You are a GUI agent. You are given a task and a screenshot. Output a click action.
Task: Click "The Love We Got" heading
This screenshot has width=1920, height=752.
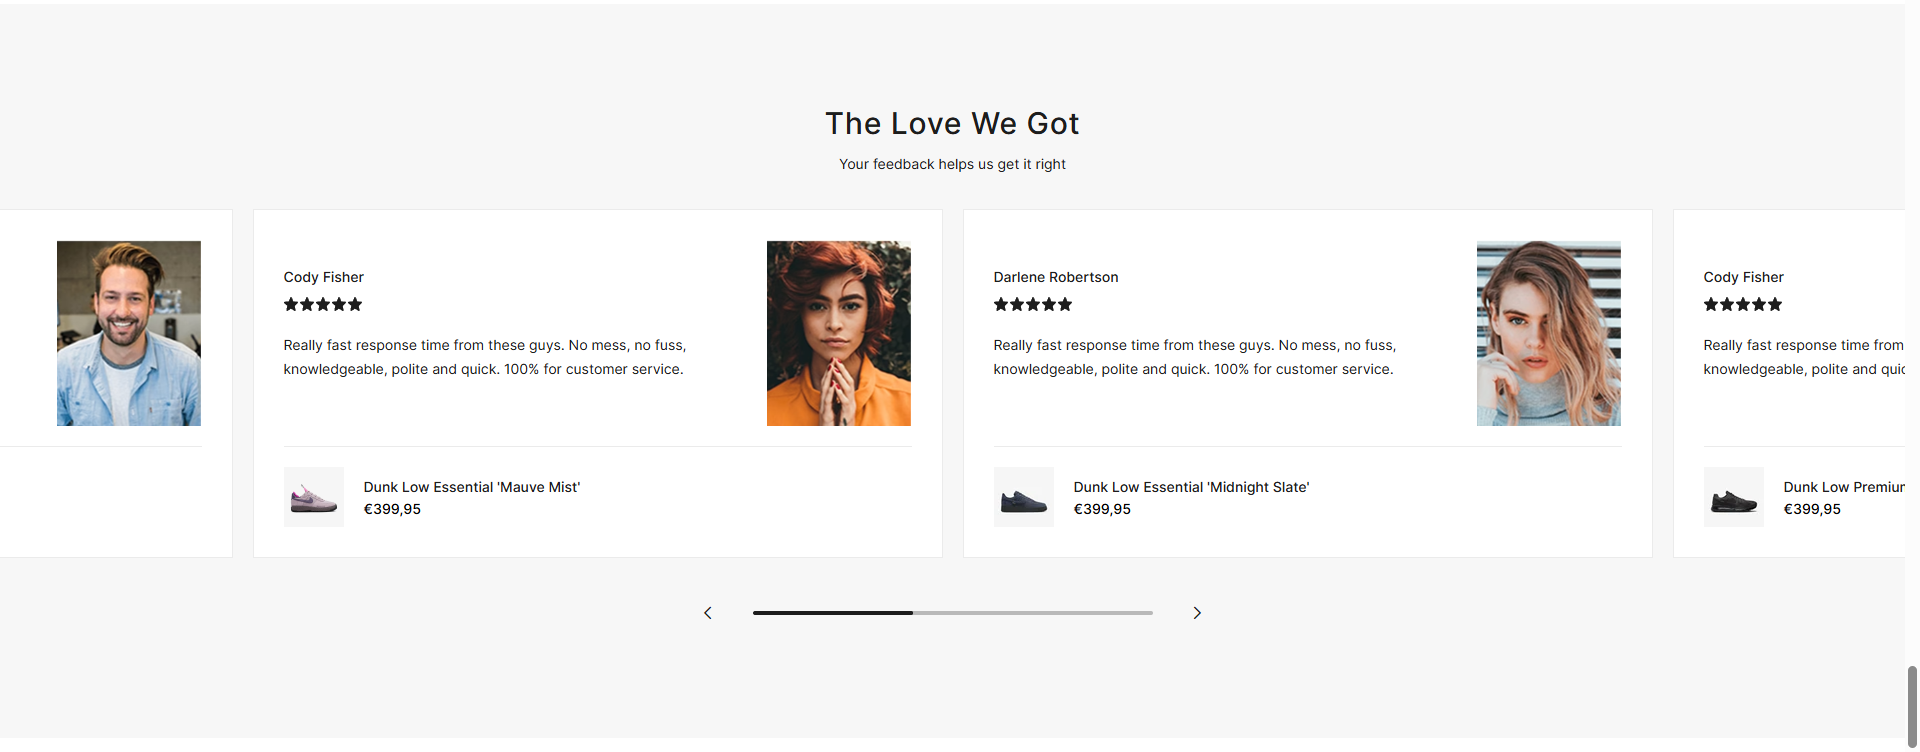point(952,123)
